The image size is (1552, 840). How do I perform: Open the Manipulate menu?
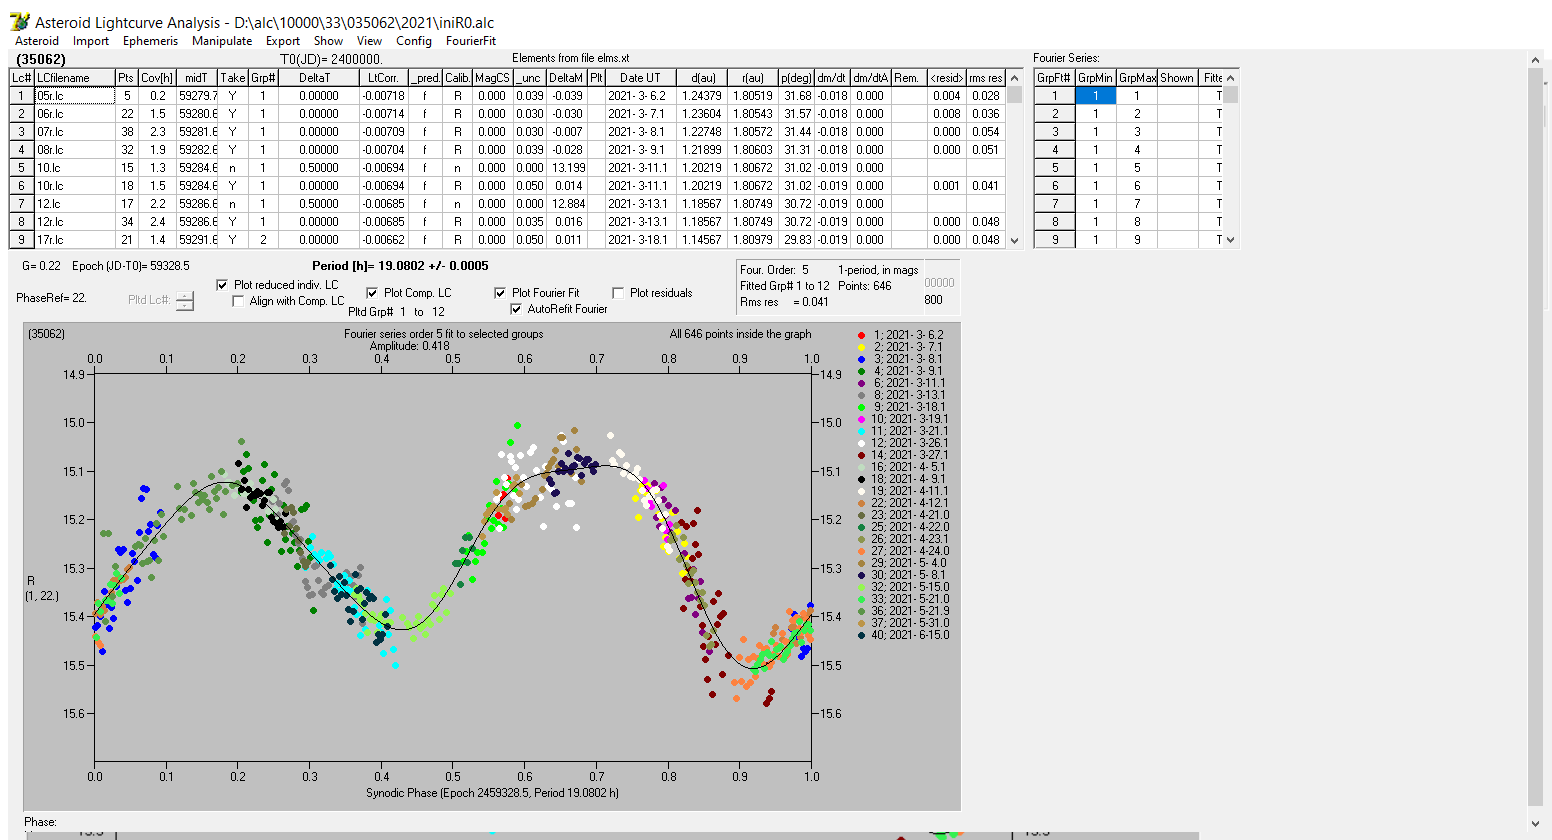pyautogui.click(x=222, y=41)
